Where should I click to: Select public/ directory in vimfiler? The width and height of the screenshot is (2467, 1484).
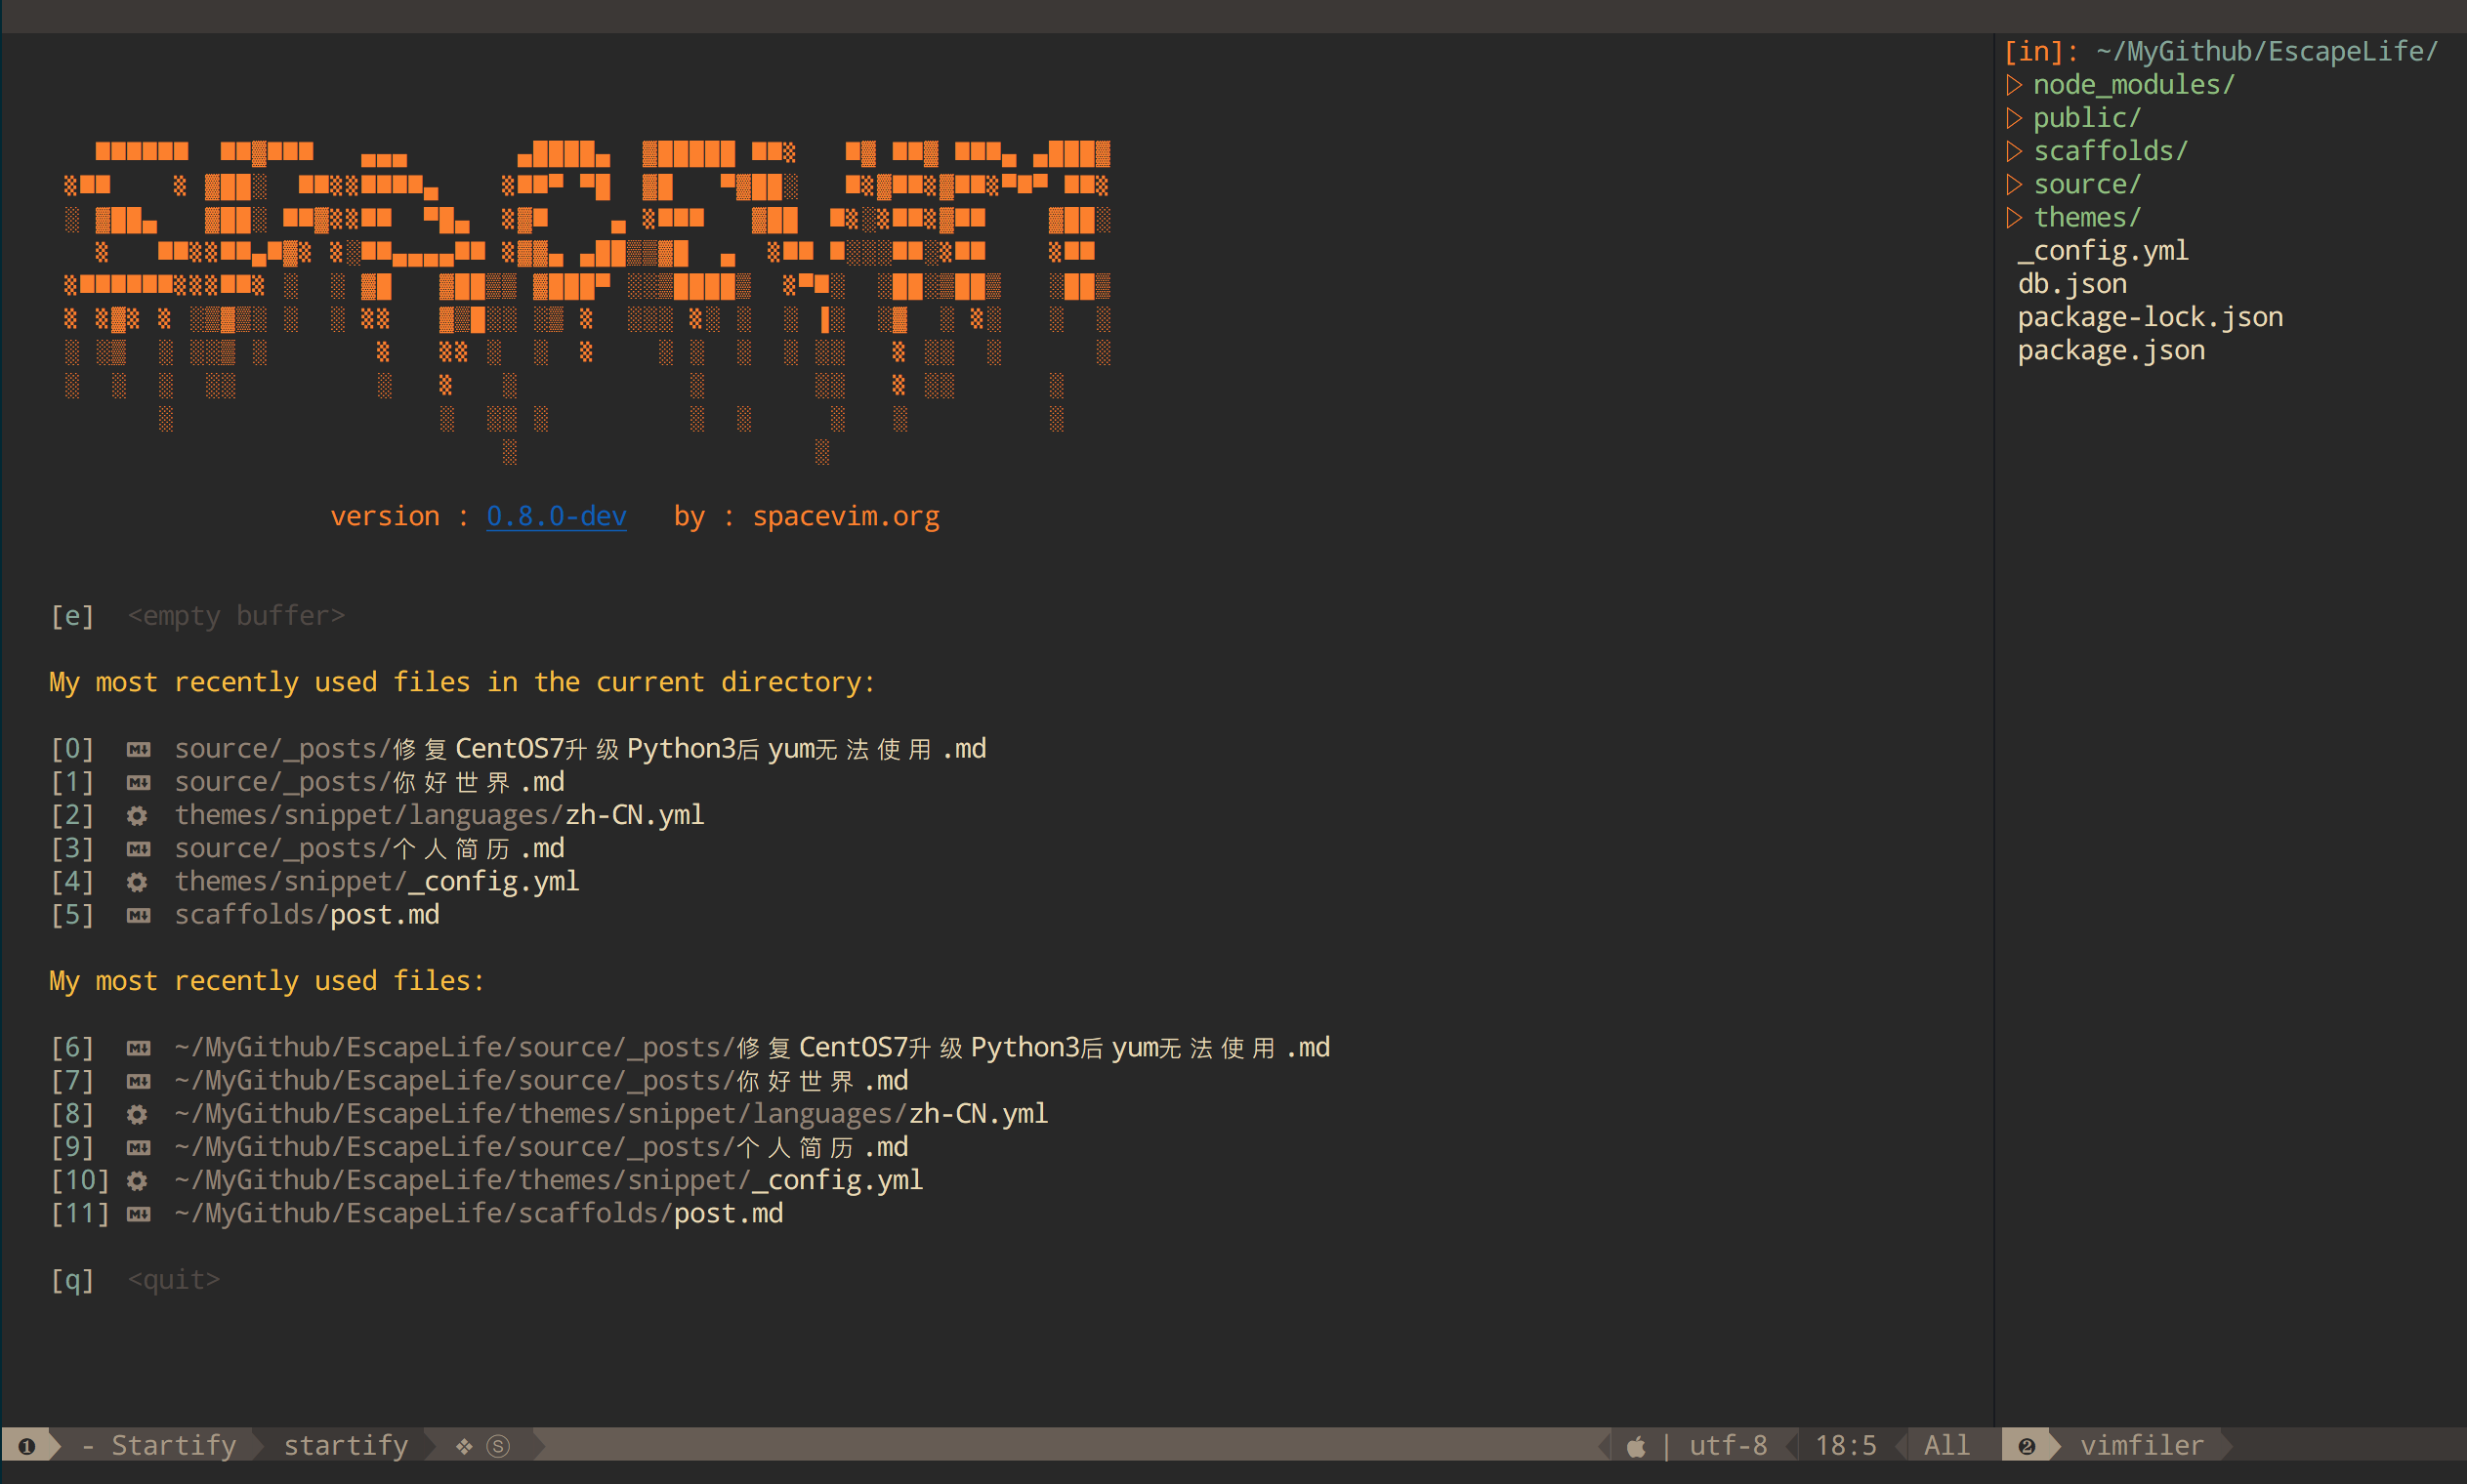pos(2087,118)
